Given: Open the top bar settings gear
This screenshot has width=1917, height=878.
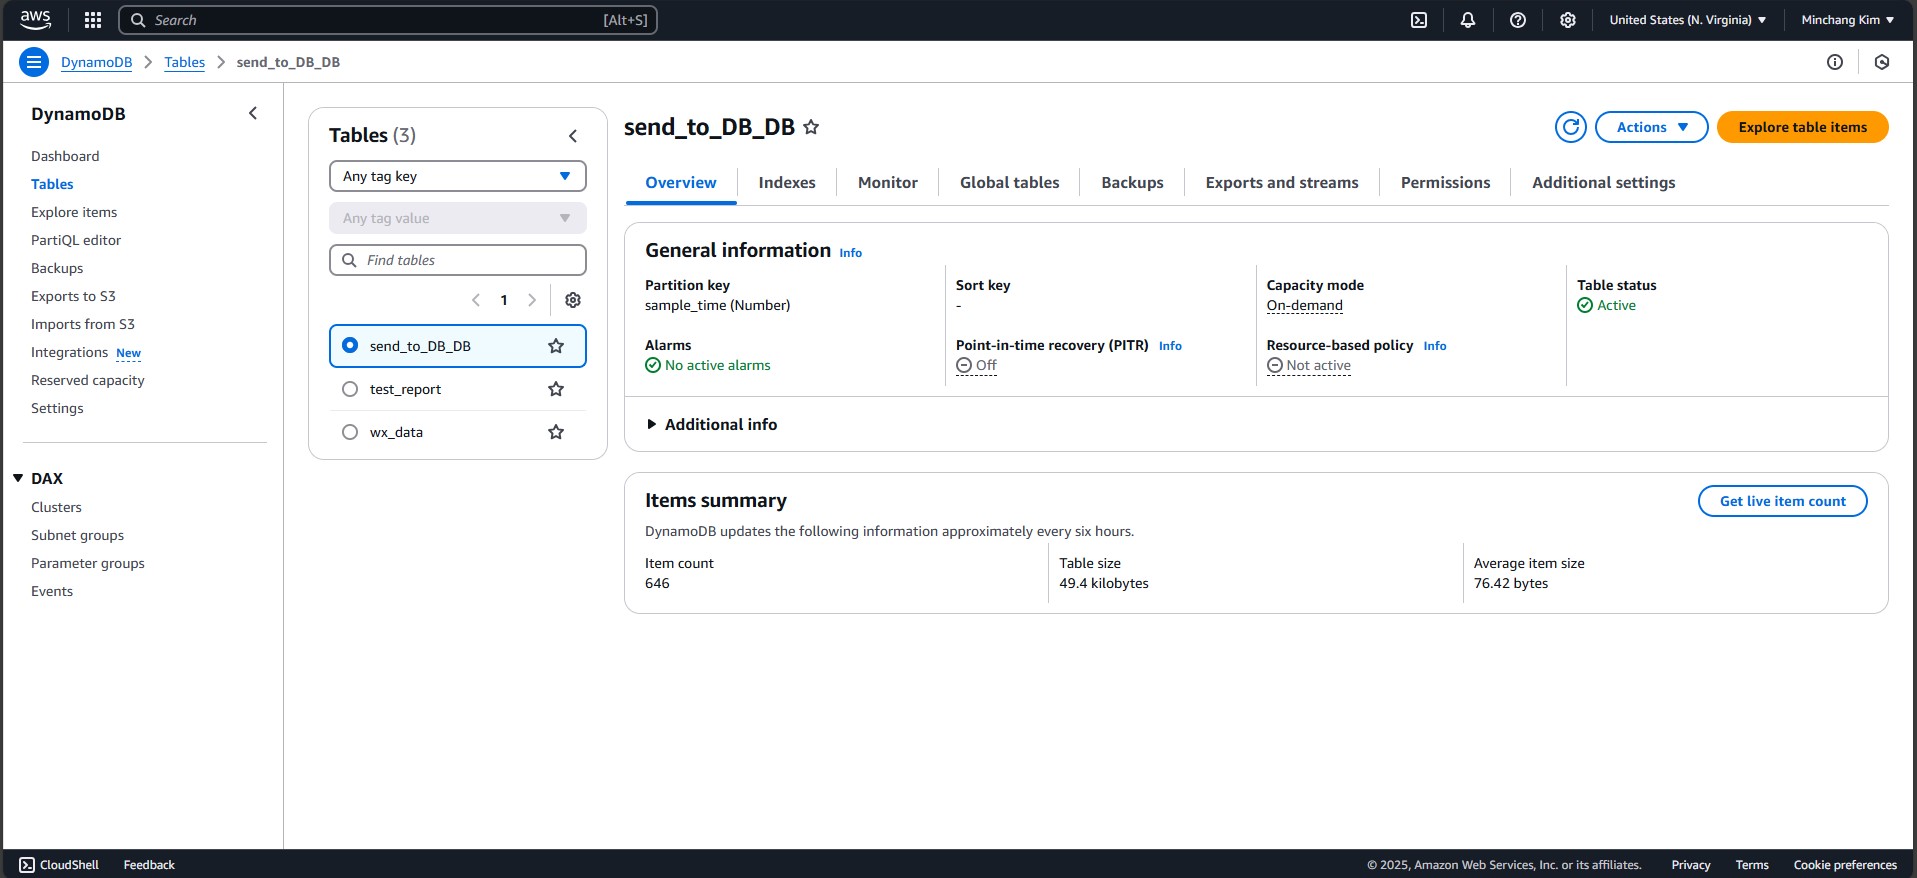Looking at the screenshot, I should tap(1568, 20).
